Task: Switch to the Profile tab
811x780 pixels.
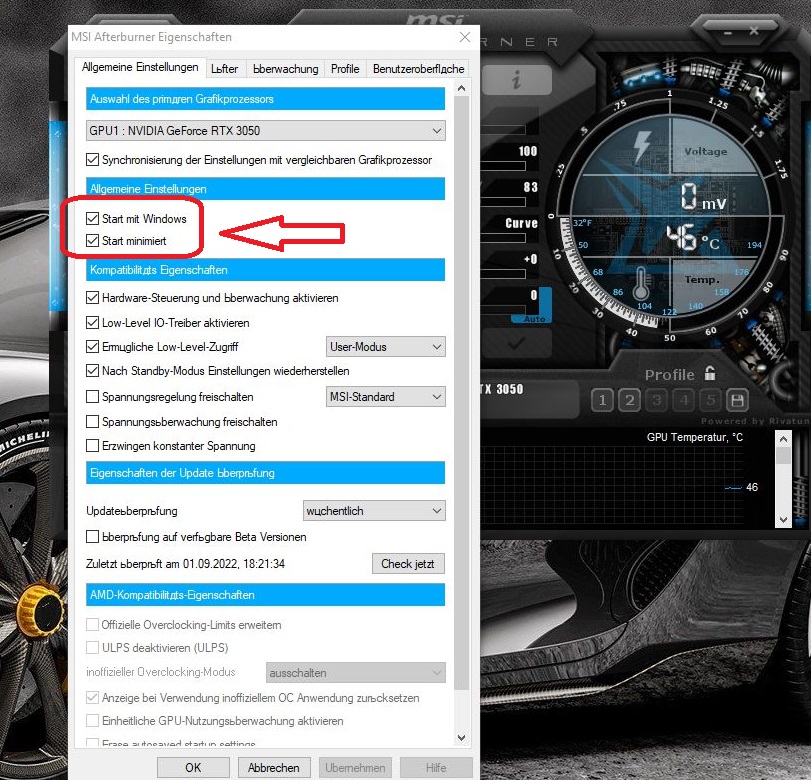Action: [x=345, y=69]
